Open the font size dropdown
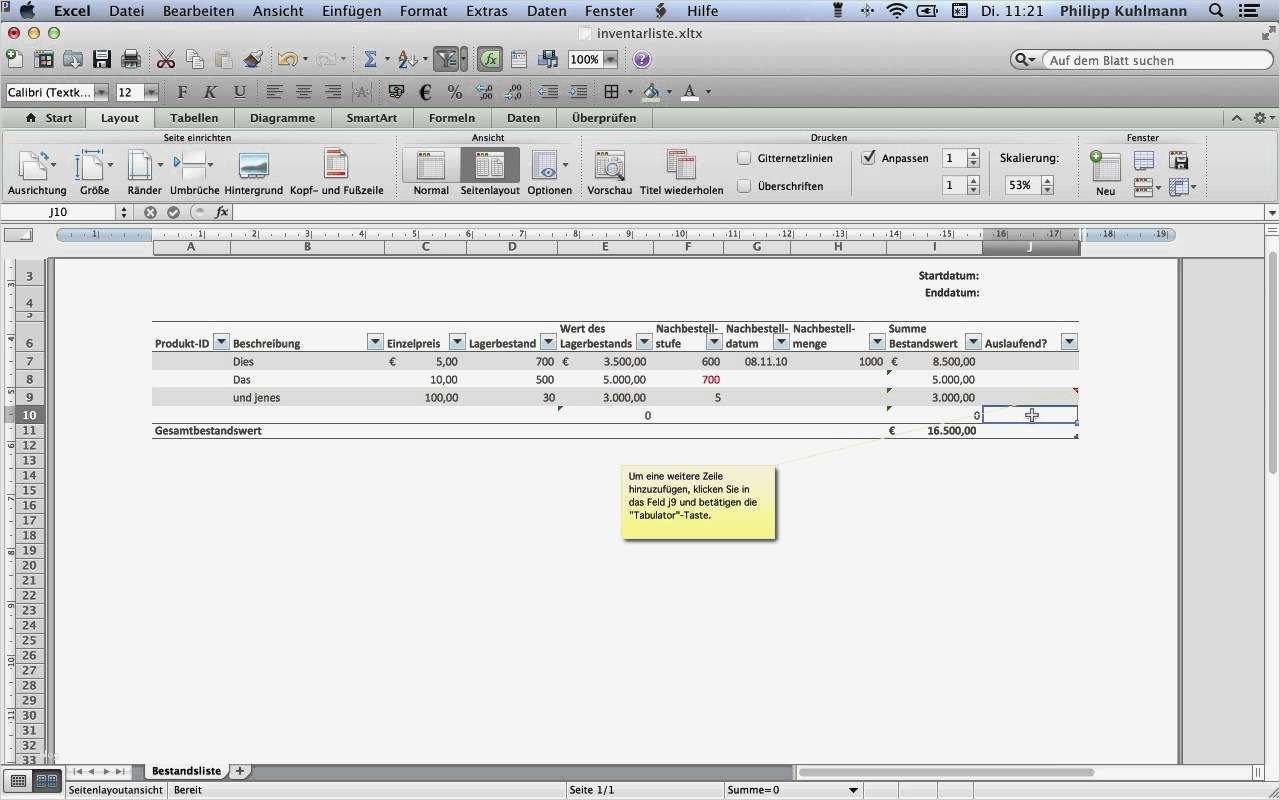1280x800 pixels. 151,92
